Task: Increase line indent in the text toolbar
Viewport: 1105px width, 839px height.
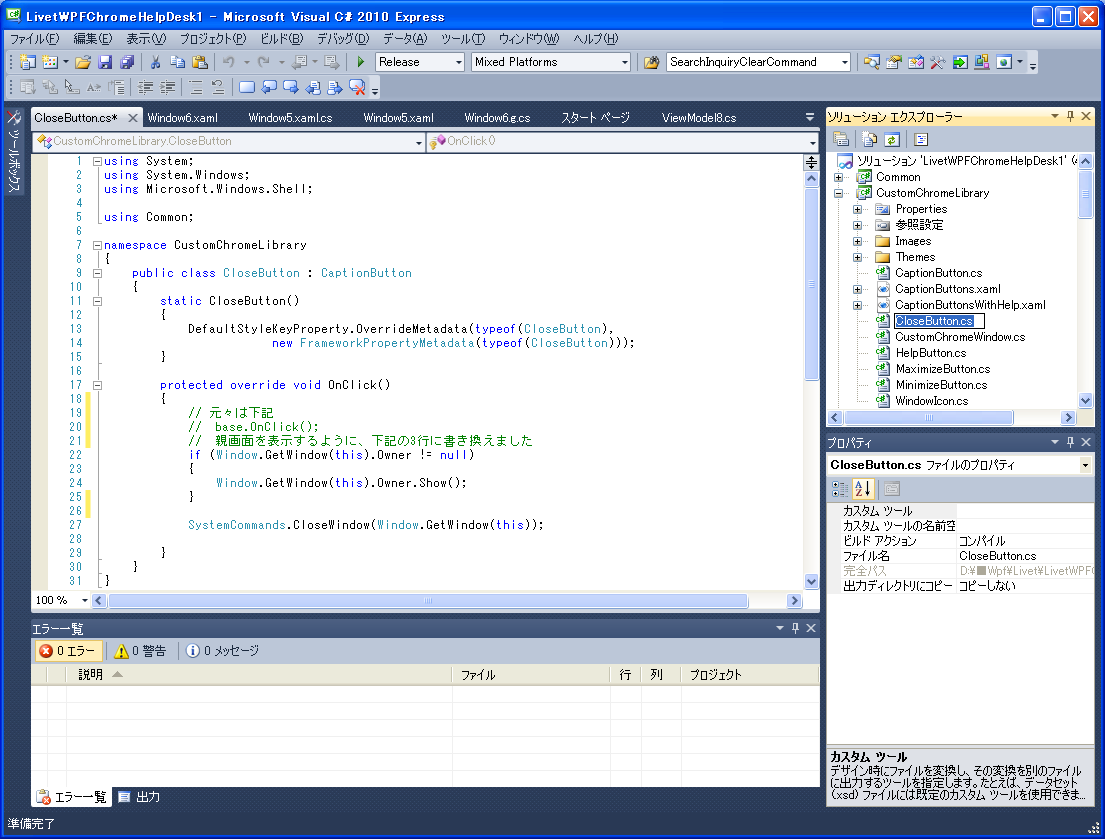Action: 168,87
